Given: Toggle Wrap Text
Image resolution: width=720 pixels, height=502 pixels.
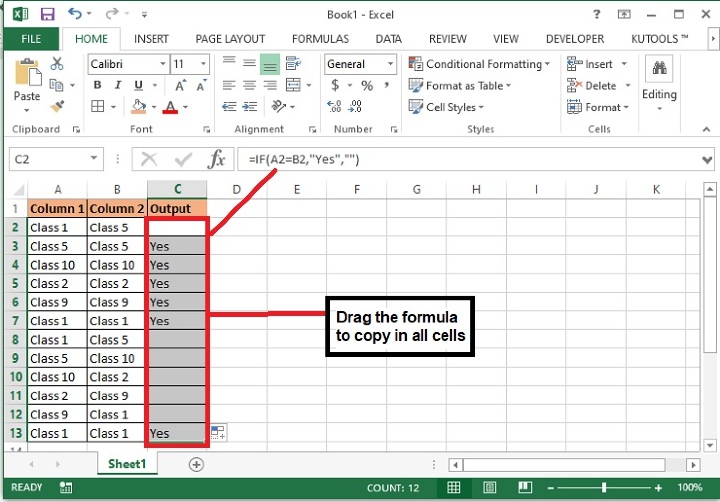Looking at the screenshot, I should pyautogui.click(x=293, y=63).
